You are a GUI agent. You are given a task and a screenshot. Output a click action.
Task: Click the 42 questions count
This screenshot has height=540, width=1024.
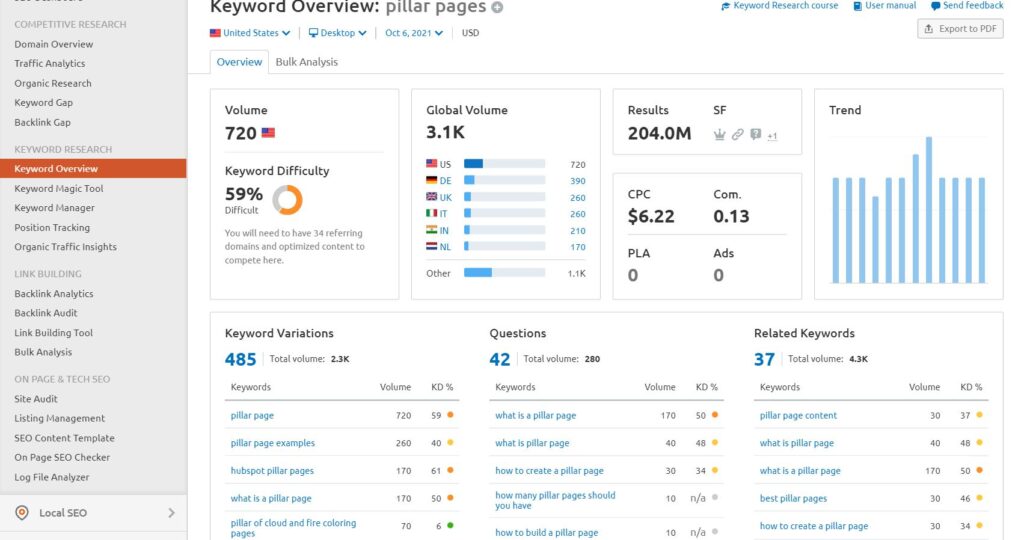click(x=500, y=359)
